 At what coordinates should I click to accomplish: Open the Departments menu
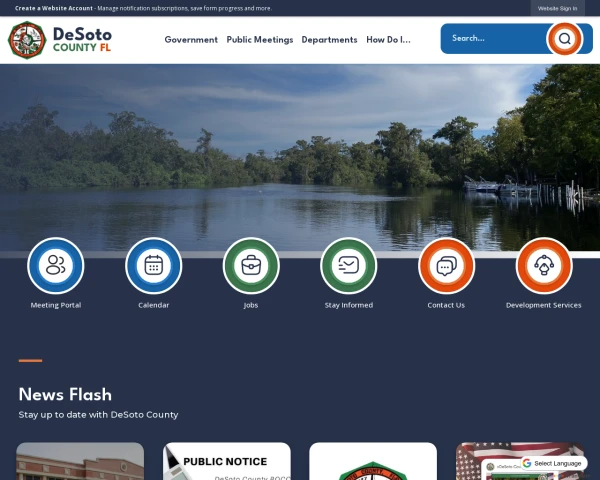pos(329,40)
